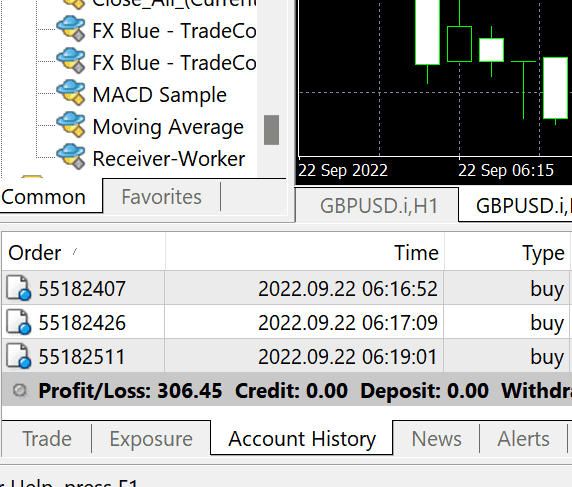Click order 55182407 document icon
This screenshot has width=572, height=487.
[18, 288]
